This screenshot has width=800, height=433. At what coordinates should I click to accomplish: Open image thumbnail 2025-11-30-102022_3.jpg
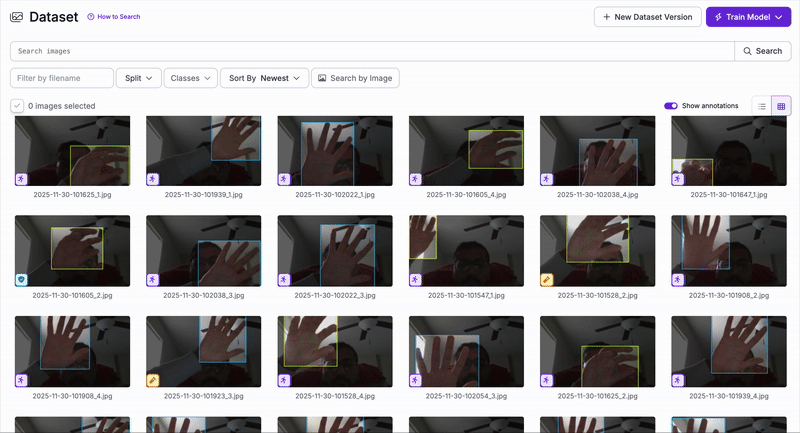point(335,250)
